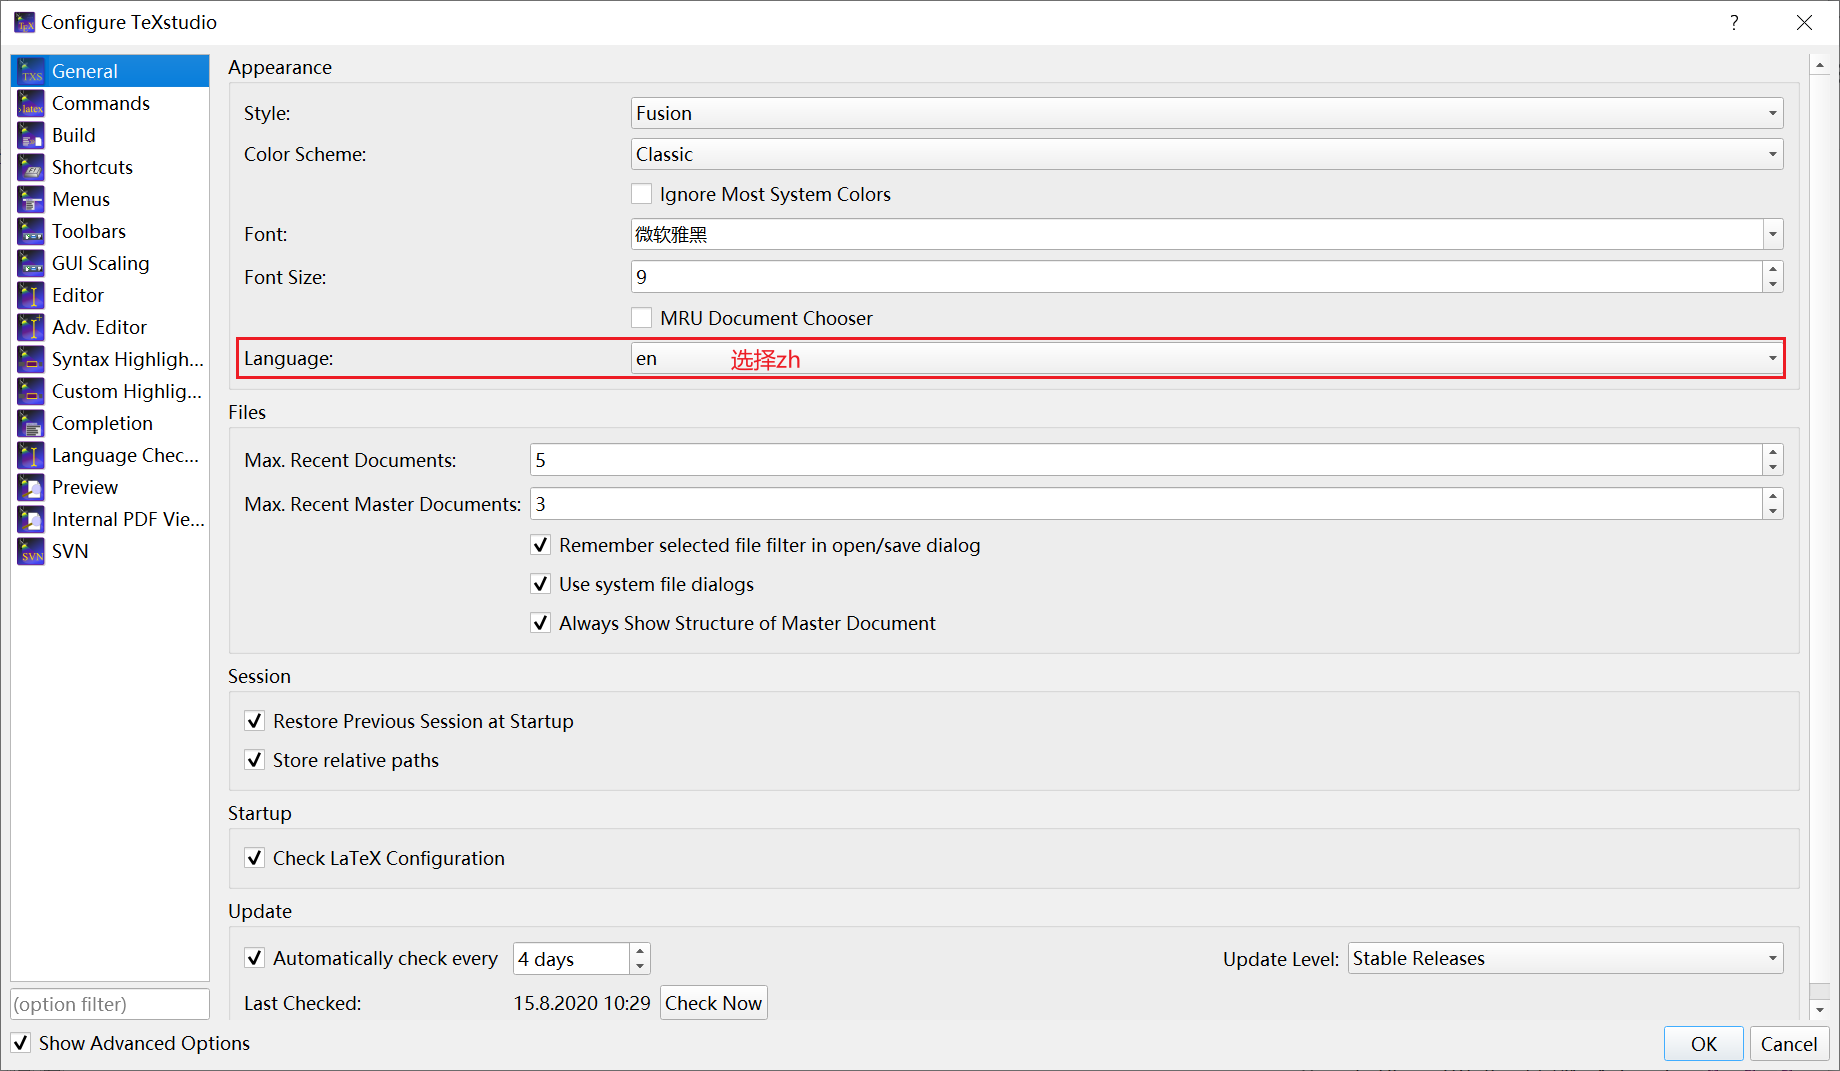Image resolution: width=1840 pixels, height=1071 pixels.
Task: Toggle Always Show Structure of Master Document
Action: coord(541,623)
